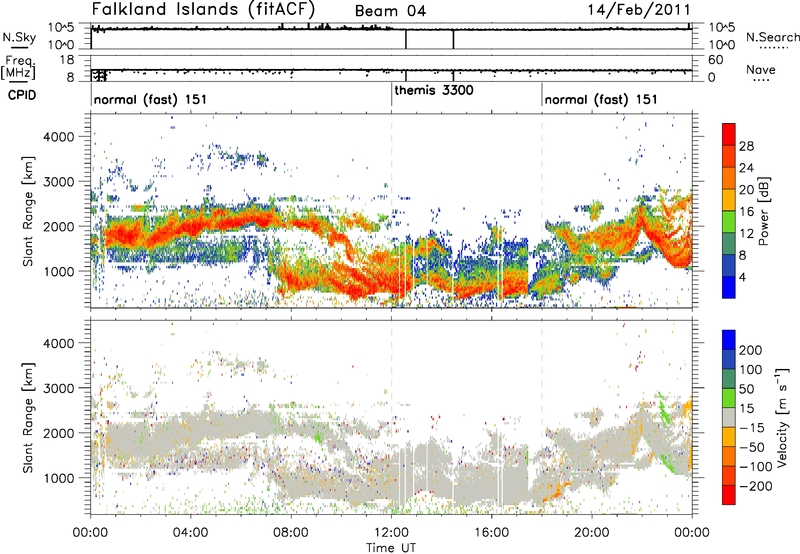Click the 'Velocity [m s-1]' colorbar label
Image resolution: width=800 pixels, height=554 pixels.
(782, 417)
